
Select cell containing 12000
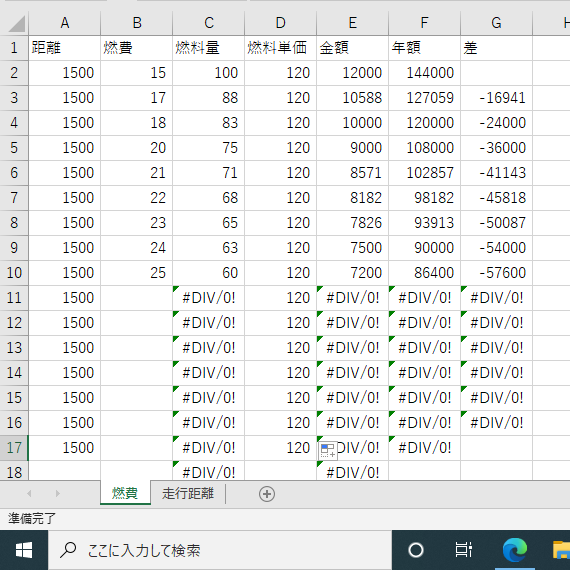(352, 73)
